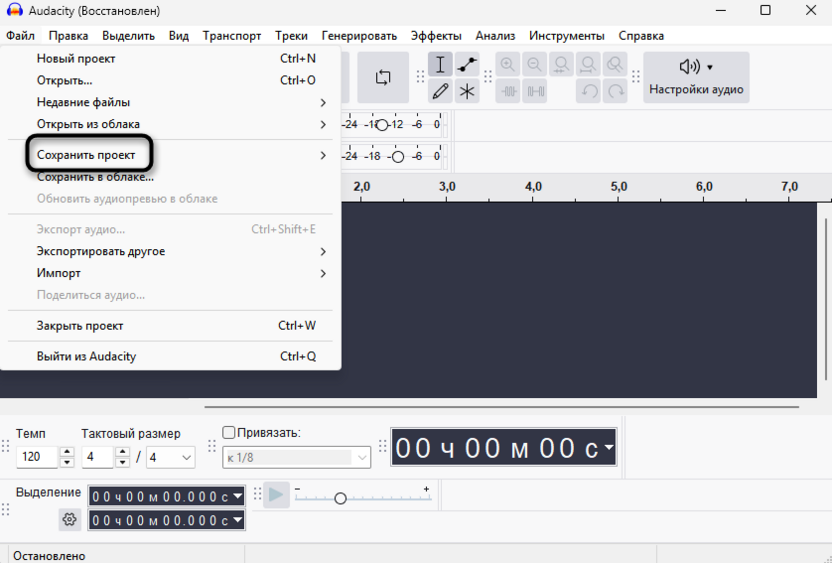
Task: Open the Справка menu
Action: 641,36
